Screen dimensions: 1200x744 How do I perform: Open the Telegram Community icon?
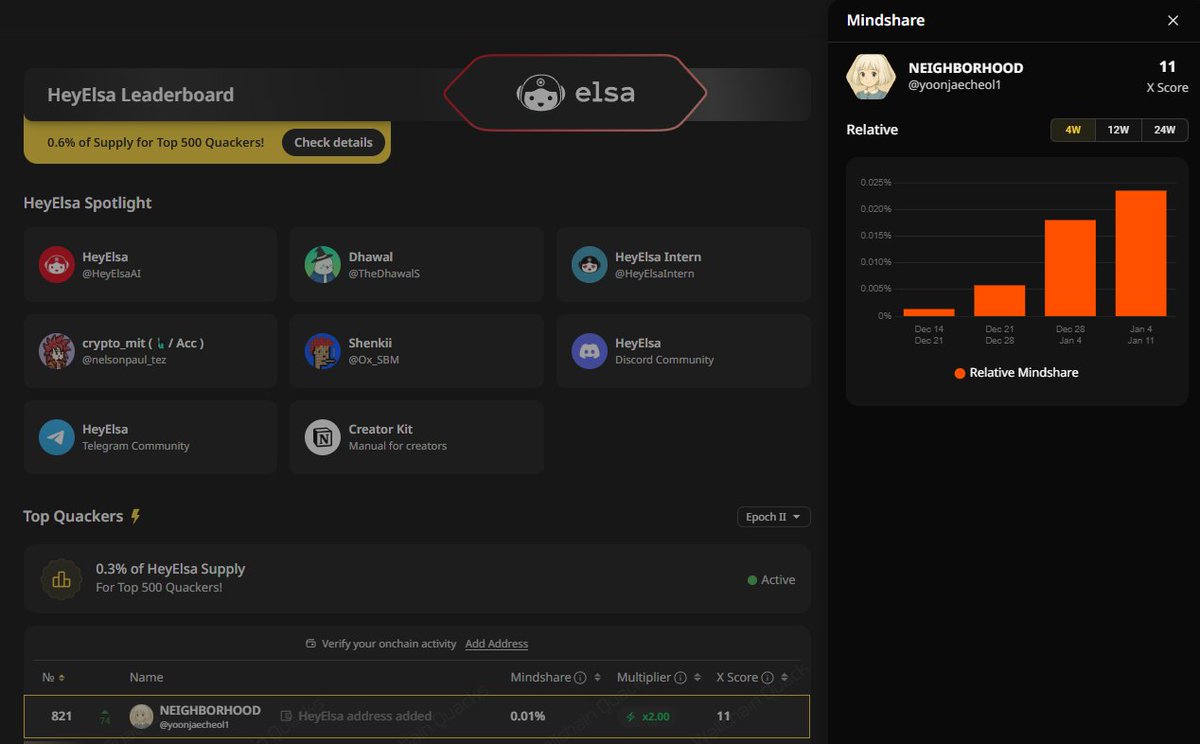coord(57,437)
